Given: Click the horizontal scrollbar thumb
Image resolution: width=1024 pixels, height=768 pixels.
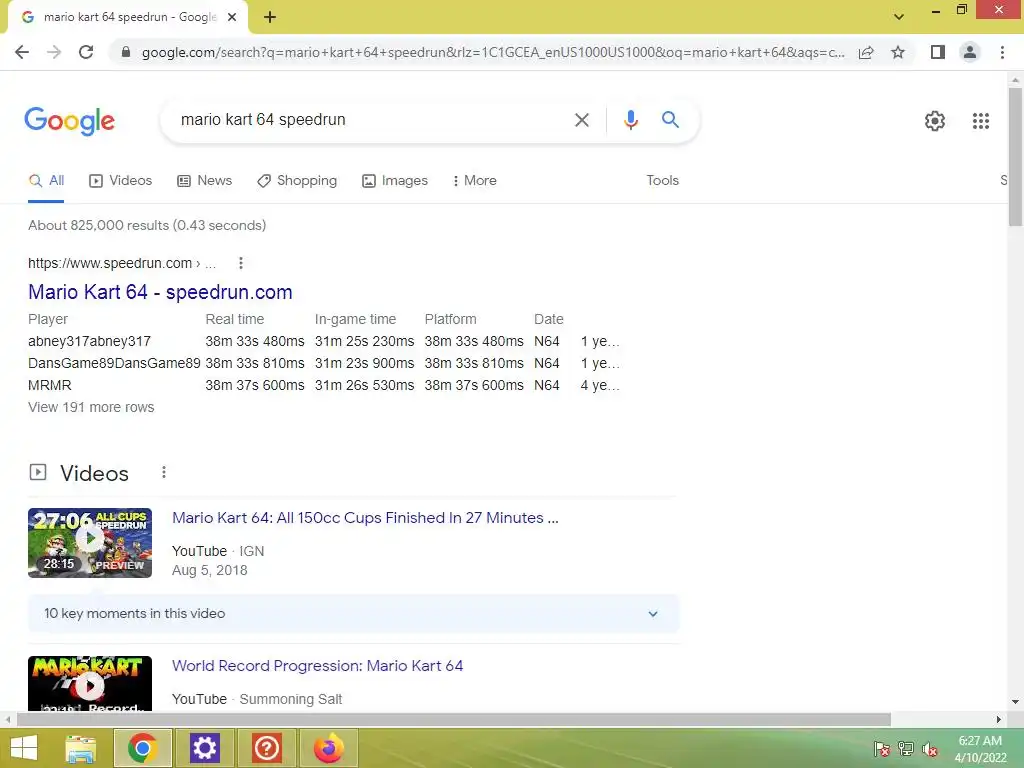Looking at the screenshot, I should [x=454, y=720].
